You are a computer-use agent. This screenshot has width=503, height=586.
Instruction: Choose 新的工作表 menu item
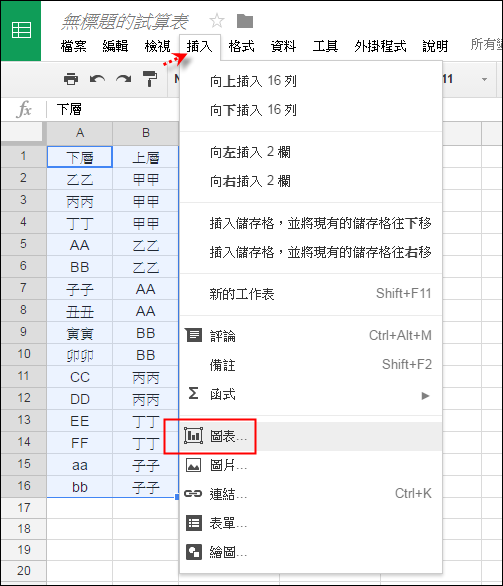click(x=311, y=294)
